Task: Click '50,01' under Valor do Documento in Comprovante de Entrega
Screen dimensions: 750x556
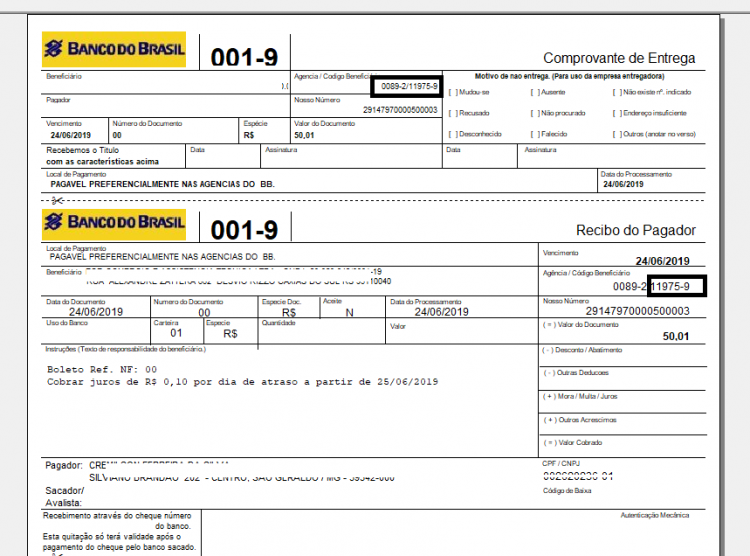Action: [x=304, y=135]
